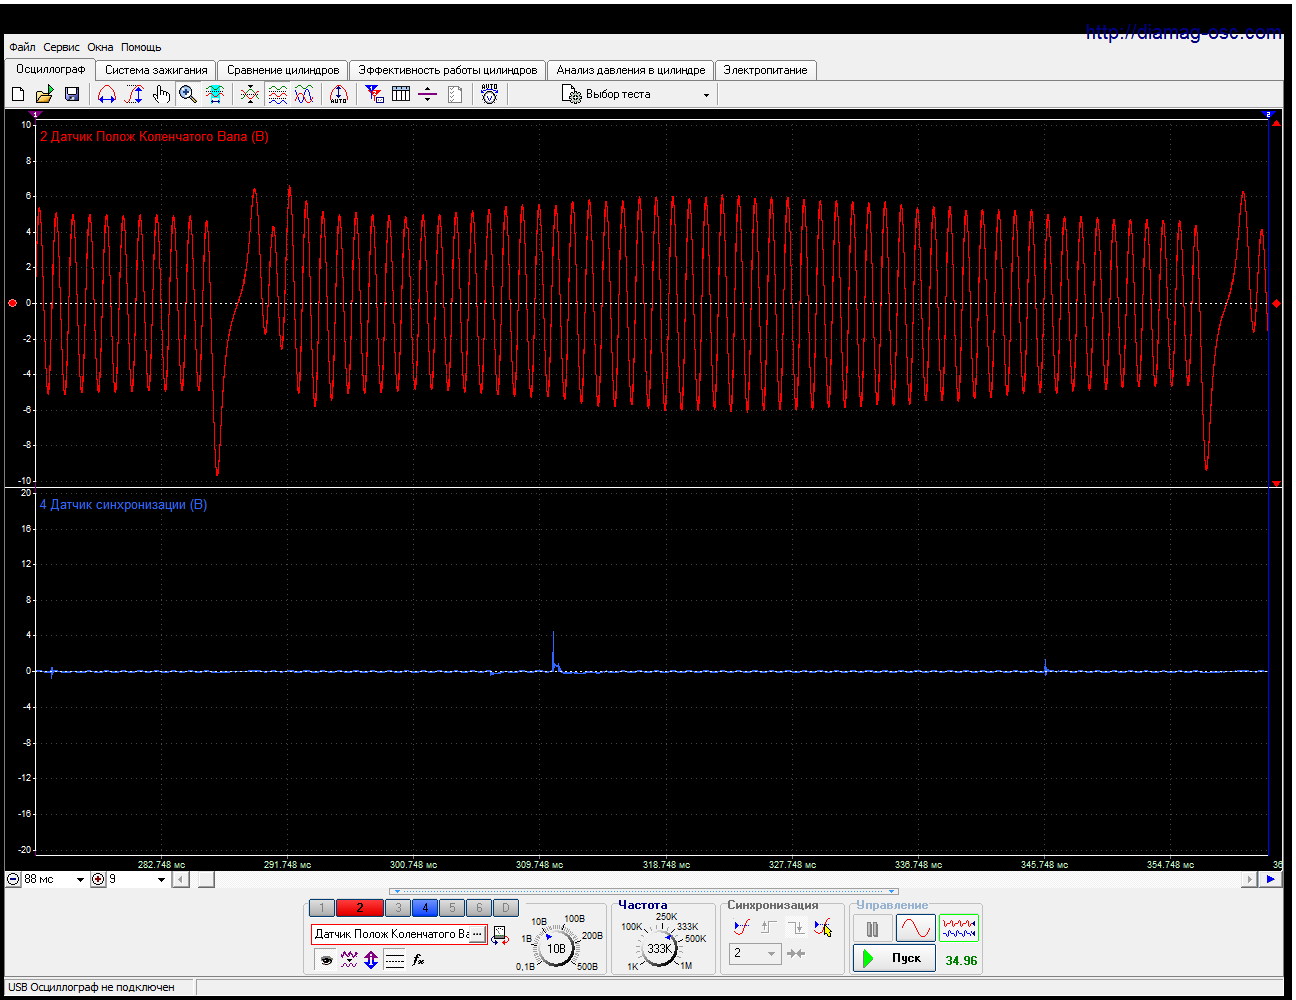Click the overlapped sine waves icon

(304, 94)
